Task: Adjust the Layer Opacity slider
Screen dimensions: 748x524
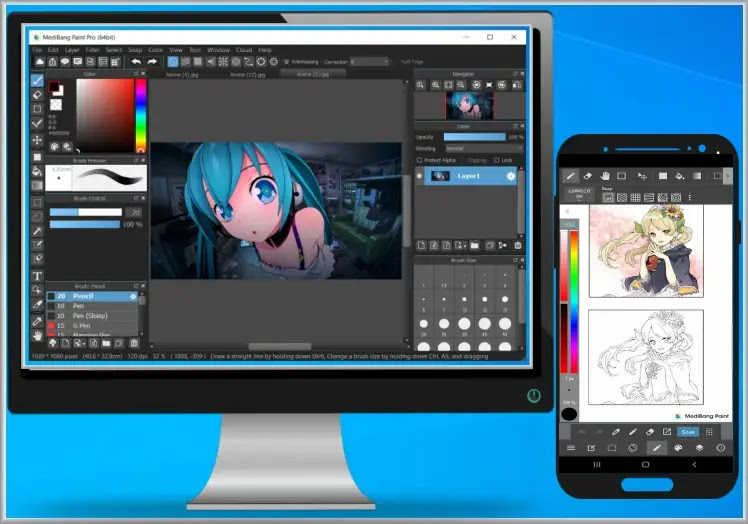Action: click(x=475, y=137)
